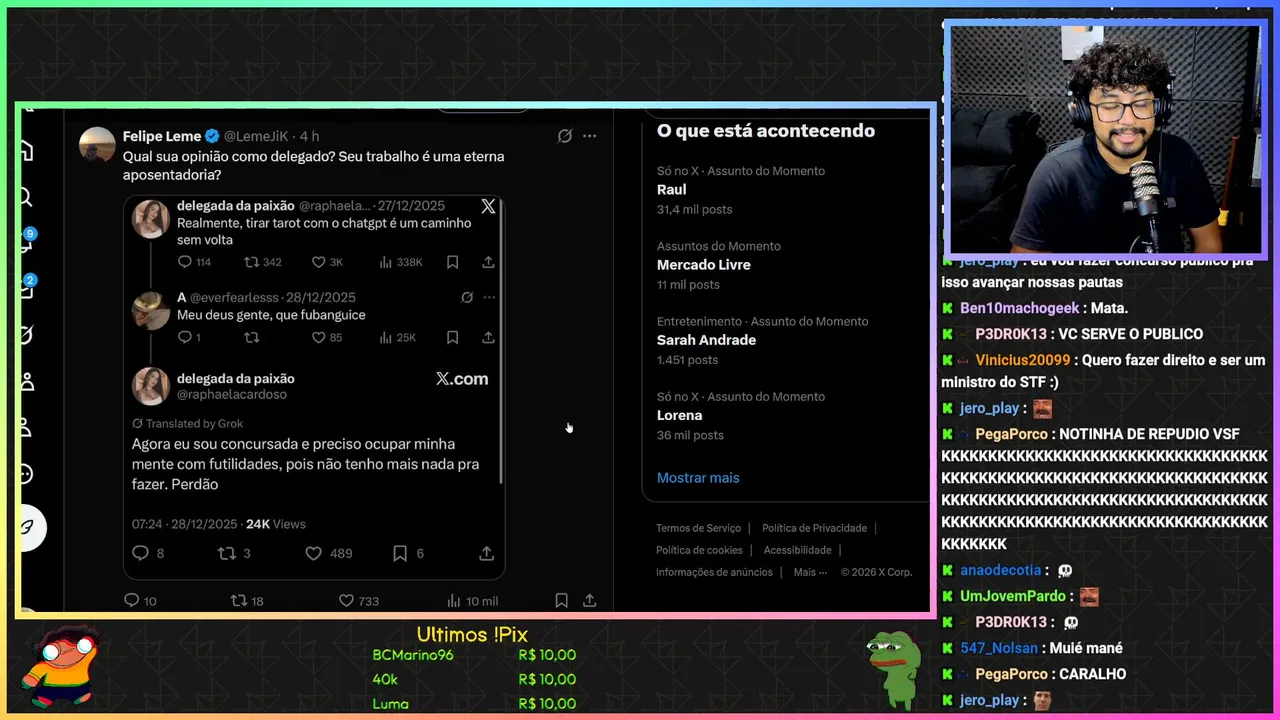
Task: Click reply icon showing 114 in screenshot
Action: 184,262
